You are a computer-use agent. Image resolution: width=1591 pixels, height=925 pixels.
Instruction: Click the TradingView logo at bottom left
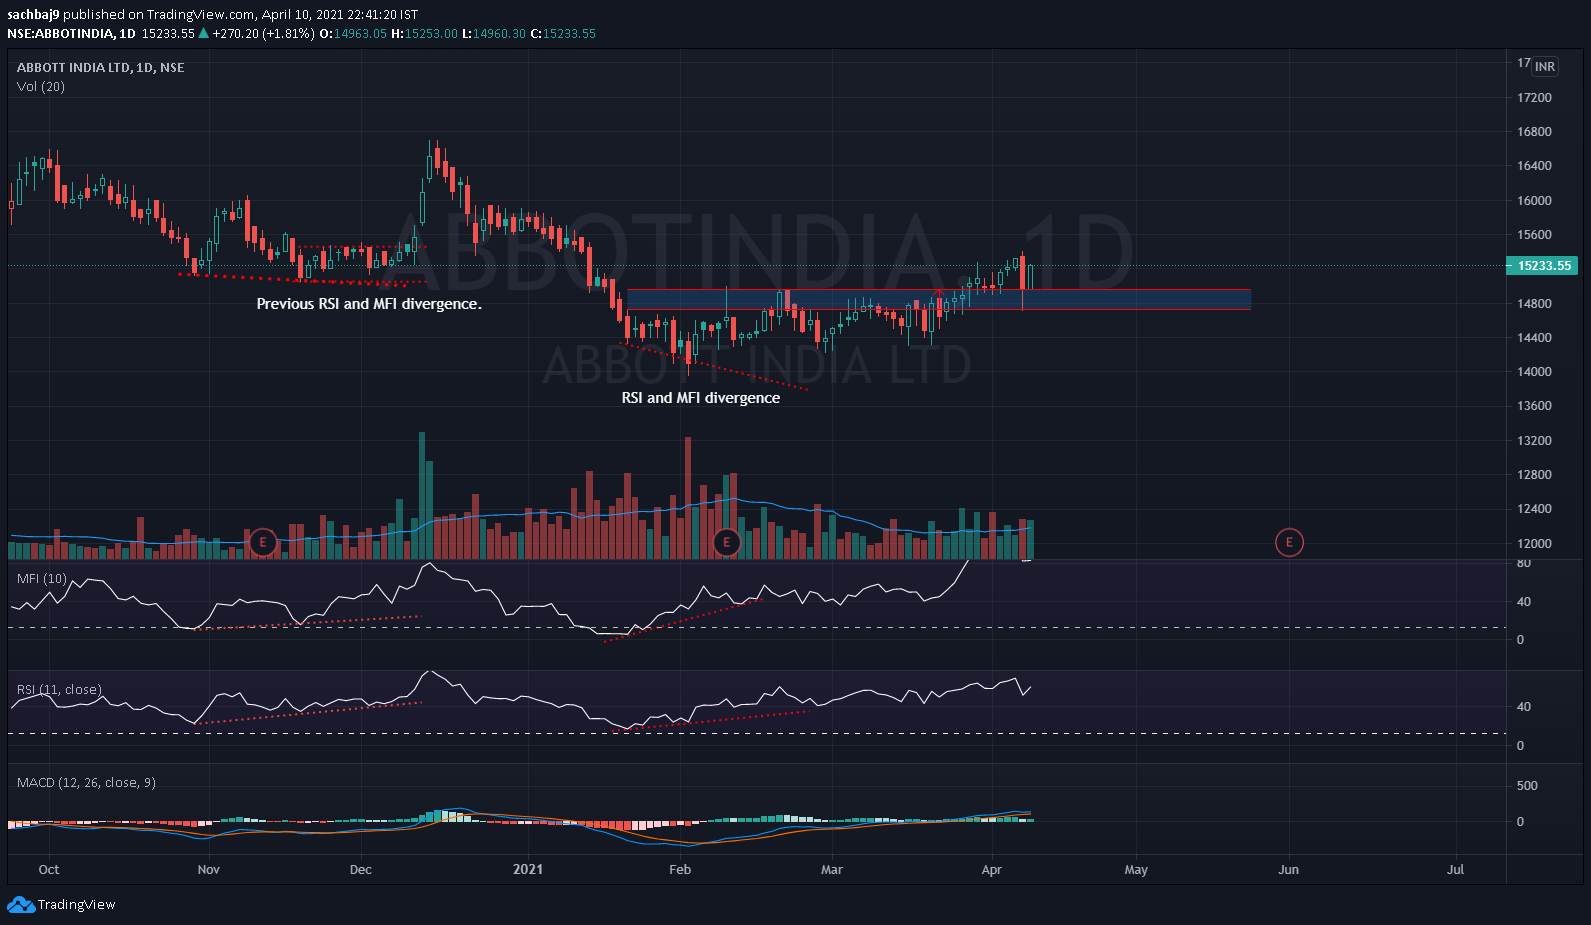pos(62,904)
